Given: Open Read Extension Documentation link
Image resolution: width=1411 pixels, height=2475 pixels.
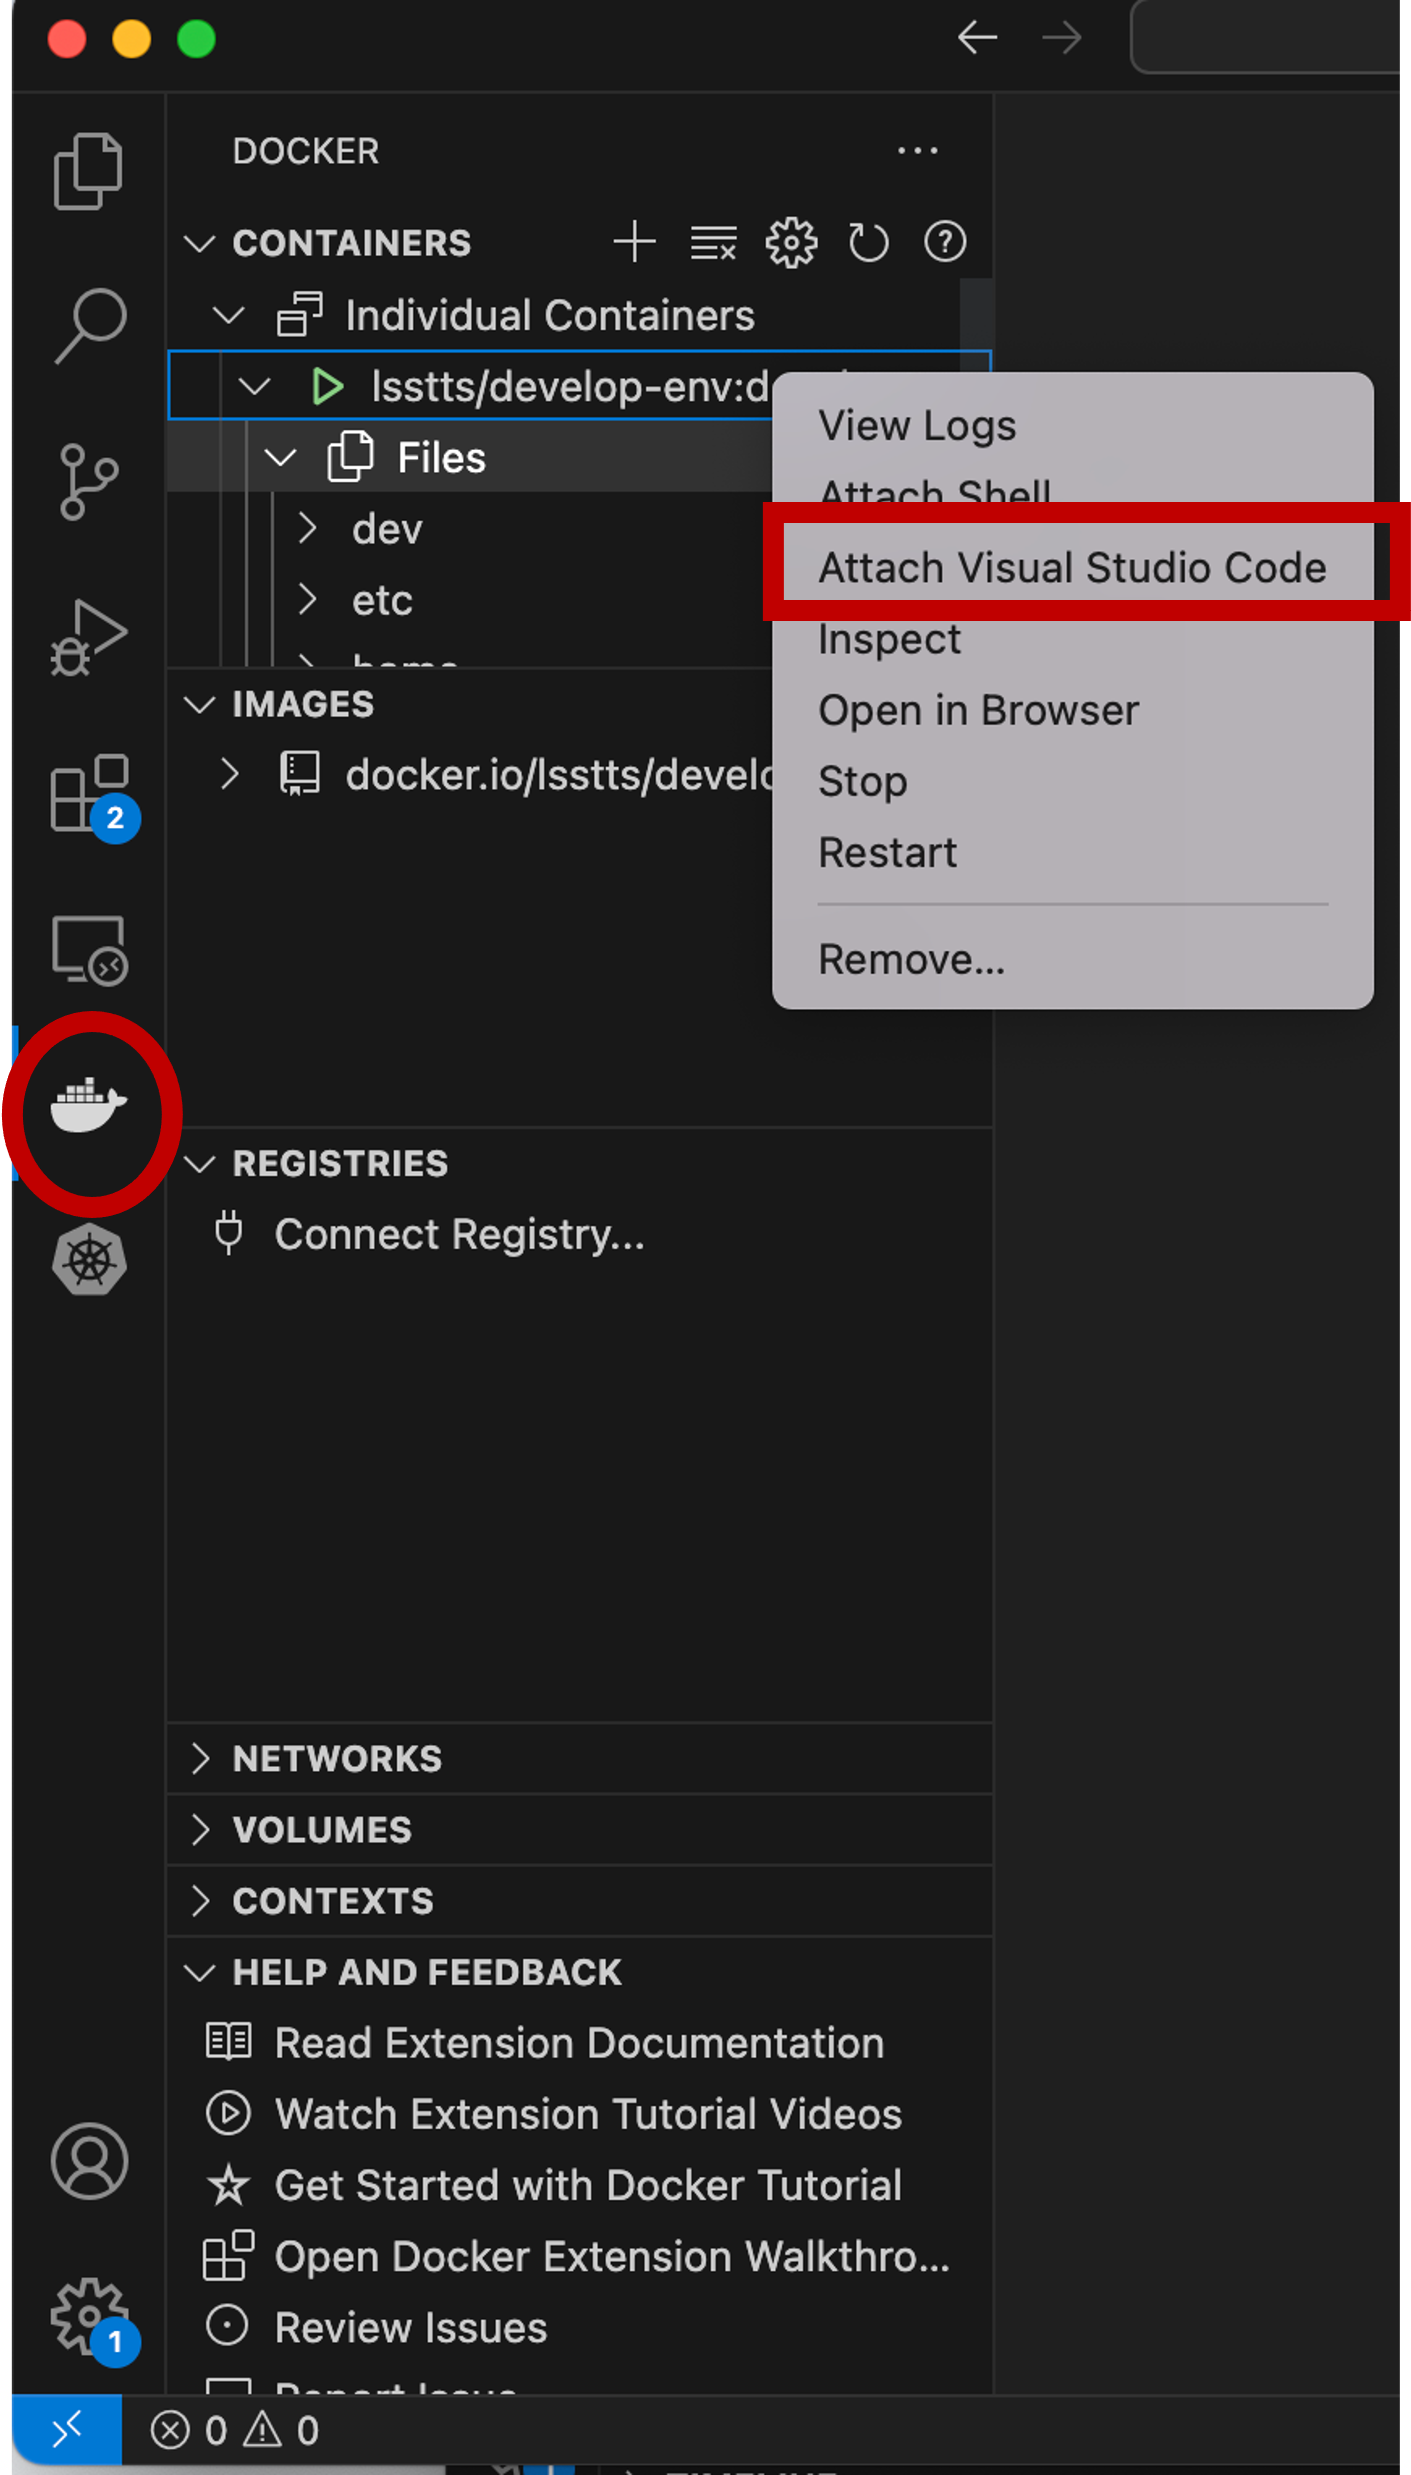Looking at the screenshot, I should [x=579, y=2043].
